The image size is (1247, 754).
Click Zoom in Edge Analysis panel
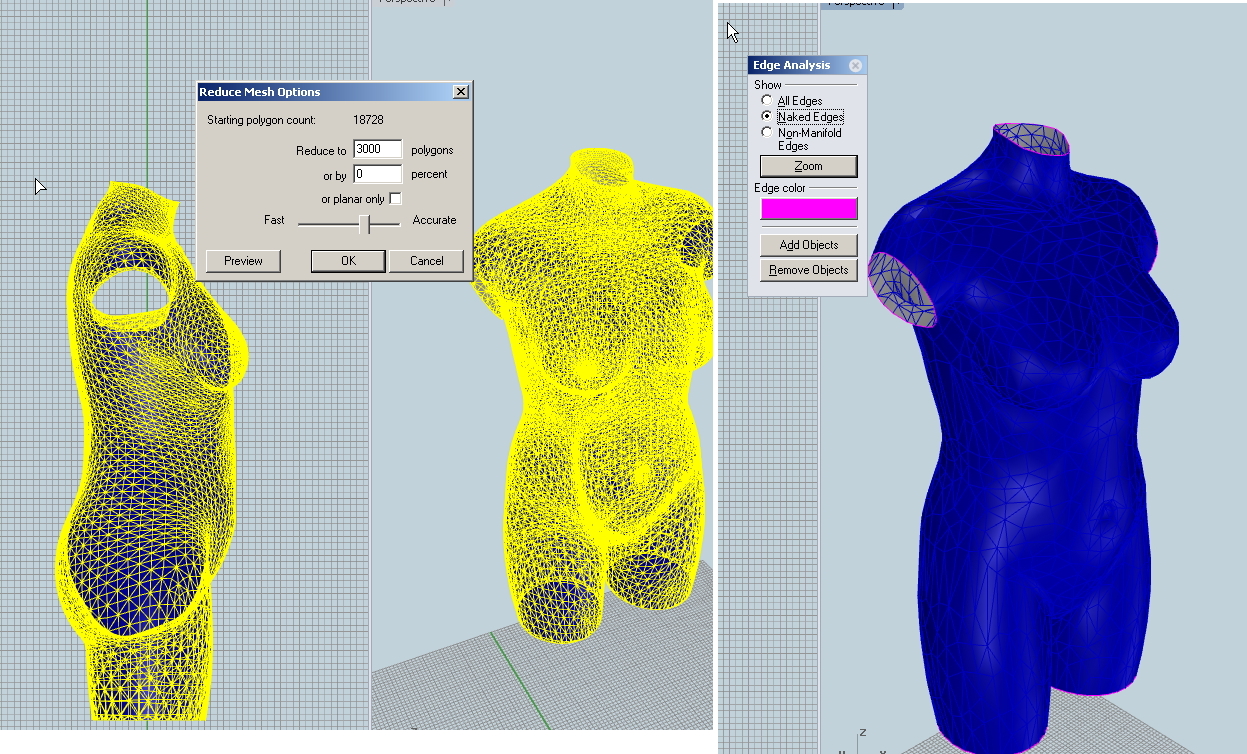coord(808,166)
